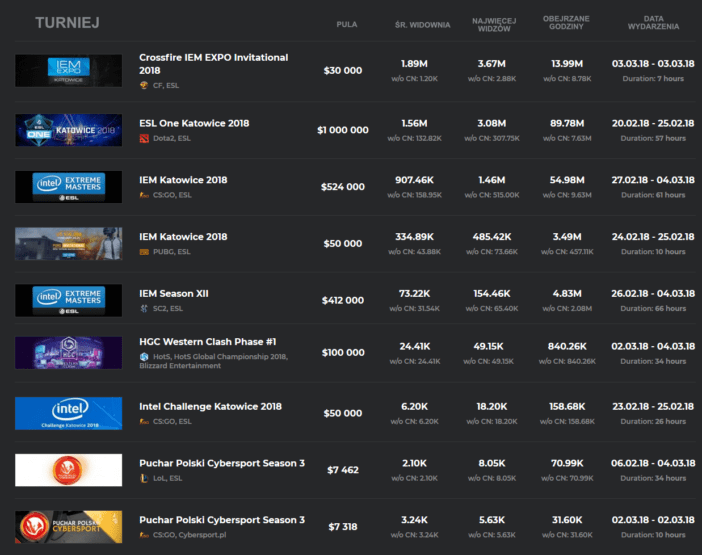Screen dimensions: 702x555
Task: Sort by ŚR. WIDOWNIA column header
Action: pos(422,25)
